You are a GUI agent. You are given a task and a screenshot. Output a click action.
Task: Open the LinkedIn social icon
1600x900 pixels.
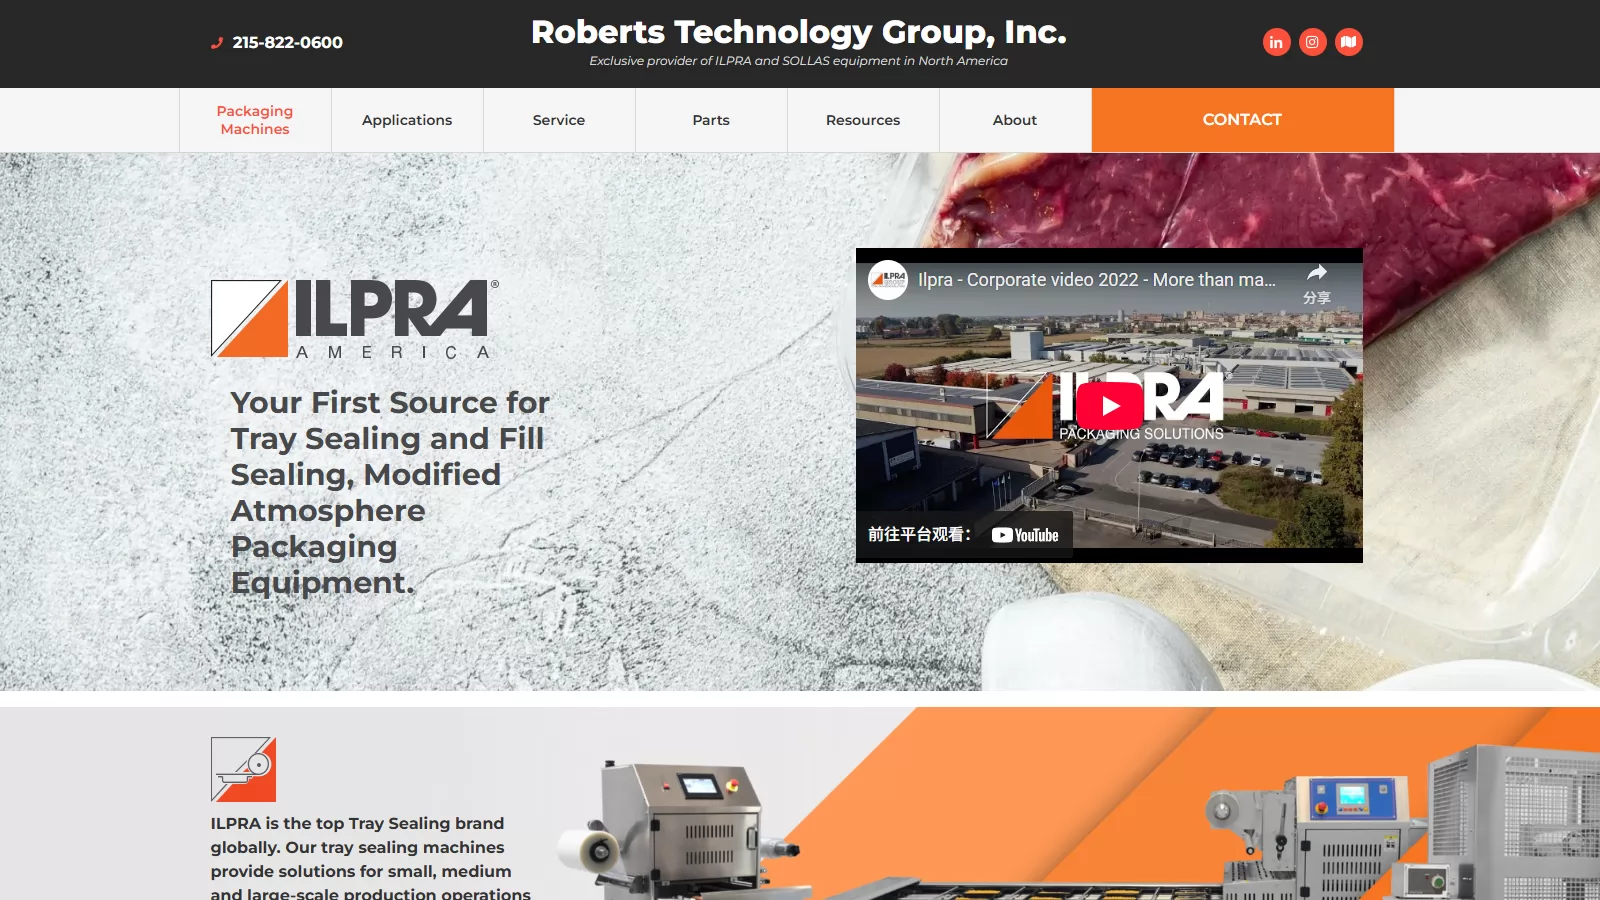point(1276,42)
